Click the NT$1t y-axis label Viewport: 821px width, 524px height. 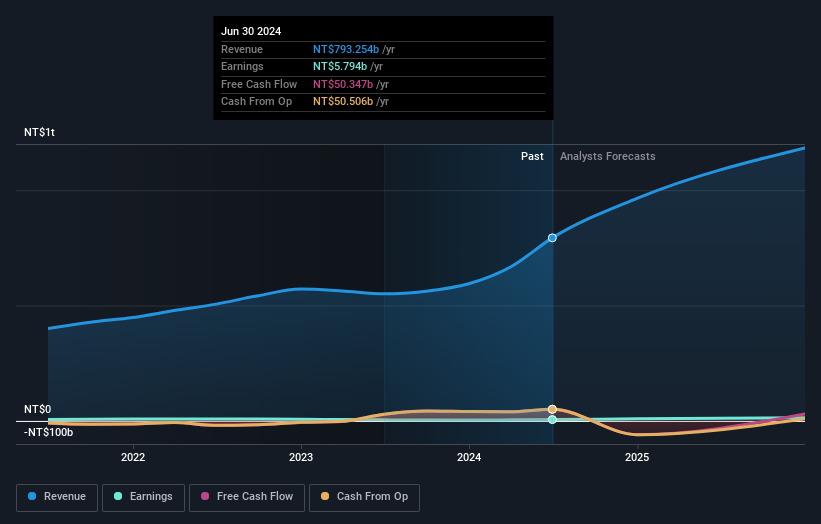point(39,132)
